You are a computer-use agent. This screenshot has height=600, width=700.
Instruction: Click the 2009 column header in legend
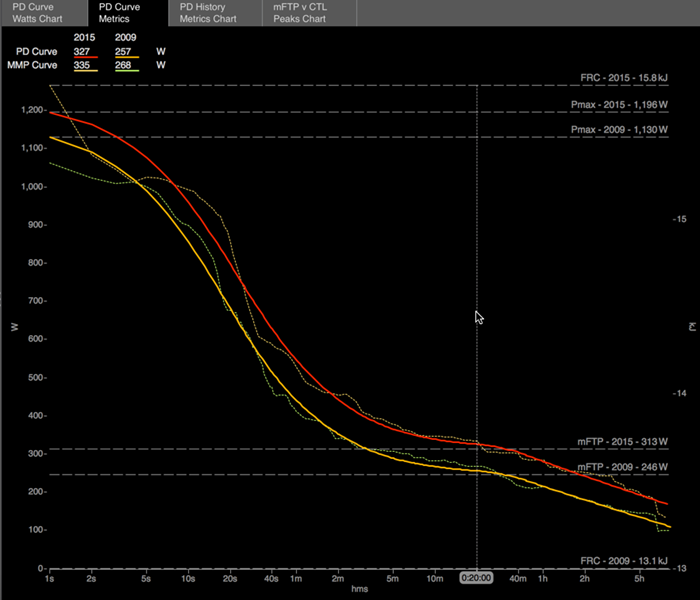(125, 38)
